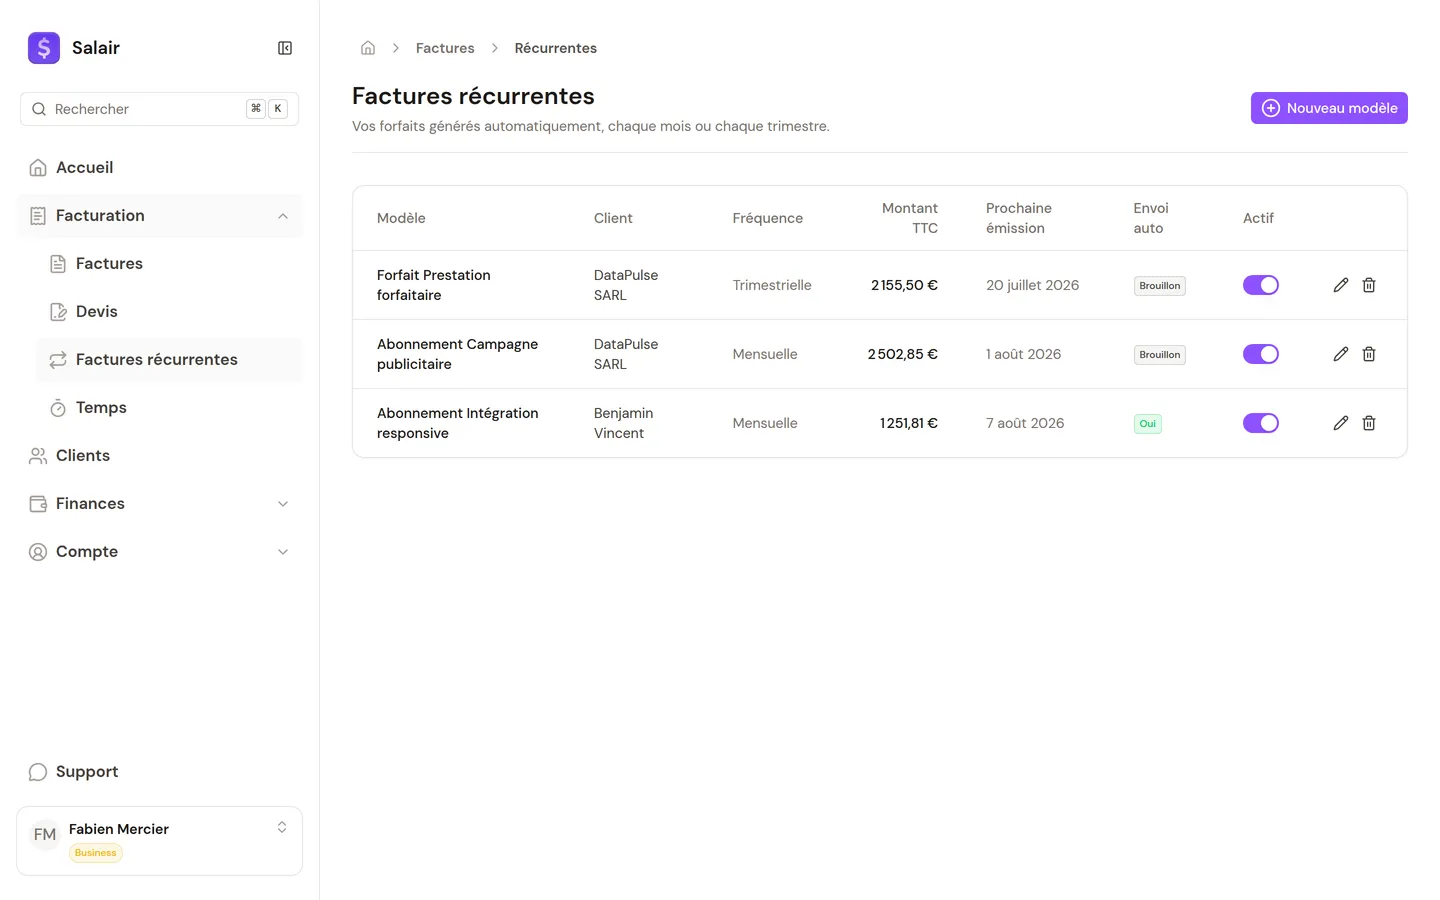The width and height of the screenshot is (1440, 900).
Task: Click the Récurrentes breadcrumb
Action: click(555, 48)
